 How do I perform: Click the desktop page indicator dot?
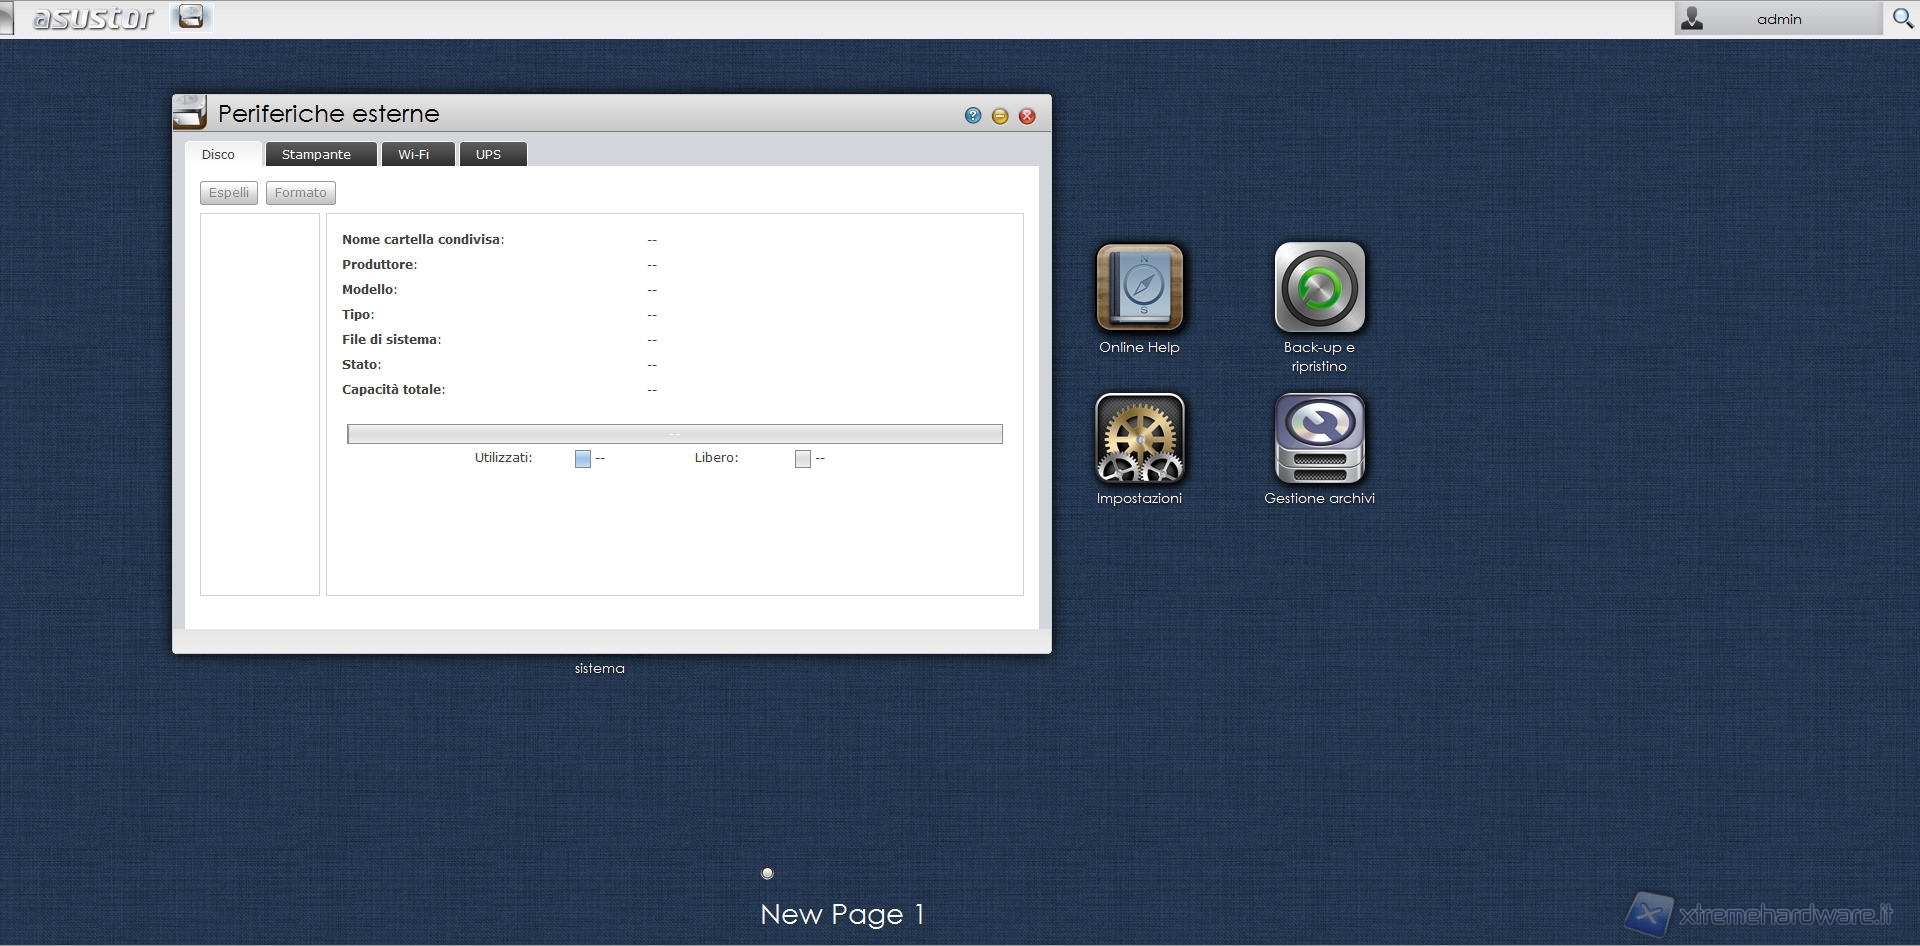tap(767, 873)
